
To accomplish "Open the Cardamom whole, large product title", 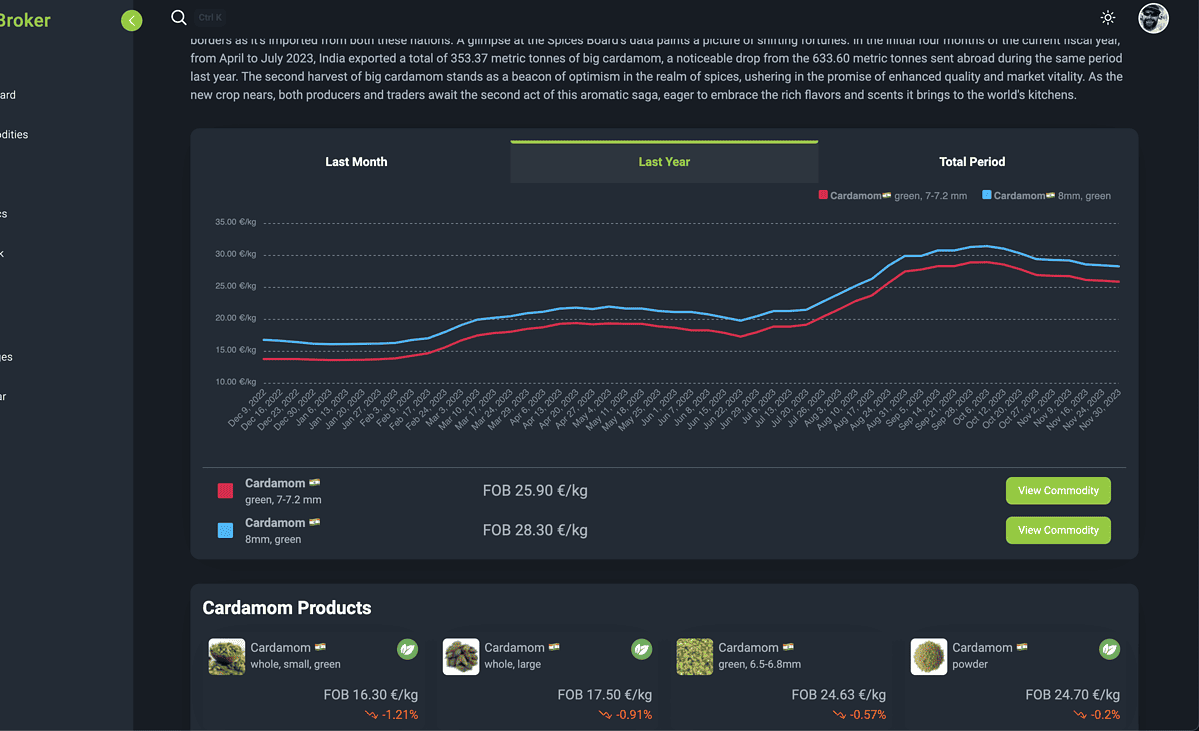I will pos(515,648).
